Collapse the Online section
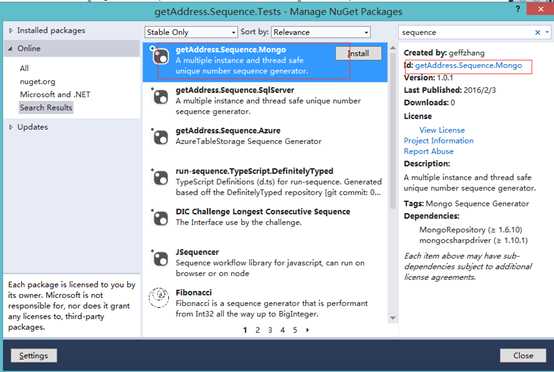 click(10, 48)
